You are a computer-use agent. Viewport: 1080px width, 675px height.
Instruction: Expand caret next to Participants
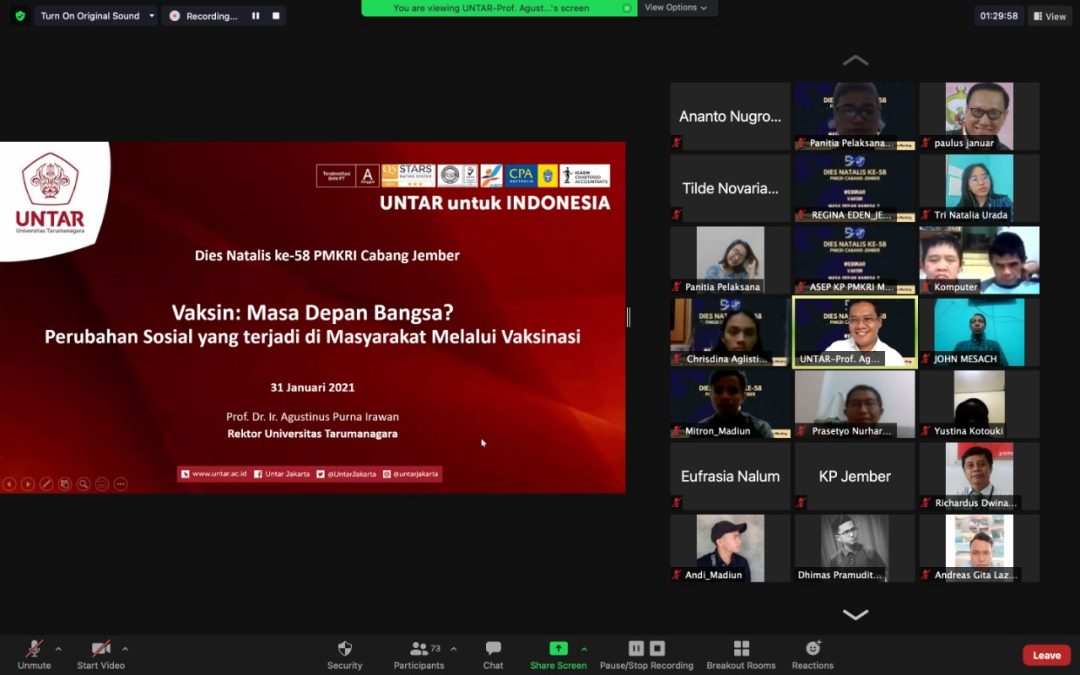coord(453,649)
